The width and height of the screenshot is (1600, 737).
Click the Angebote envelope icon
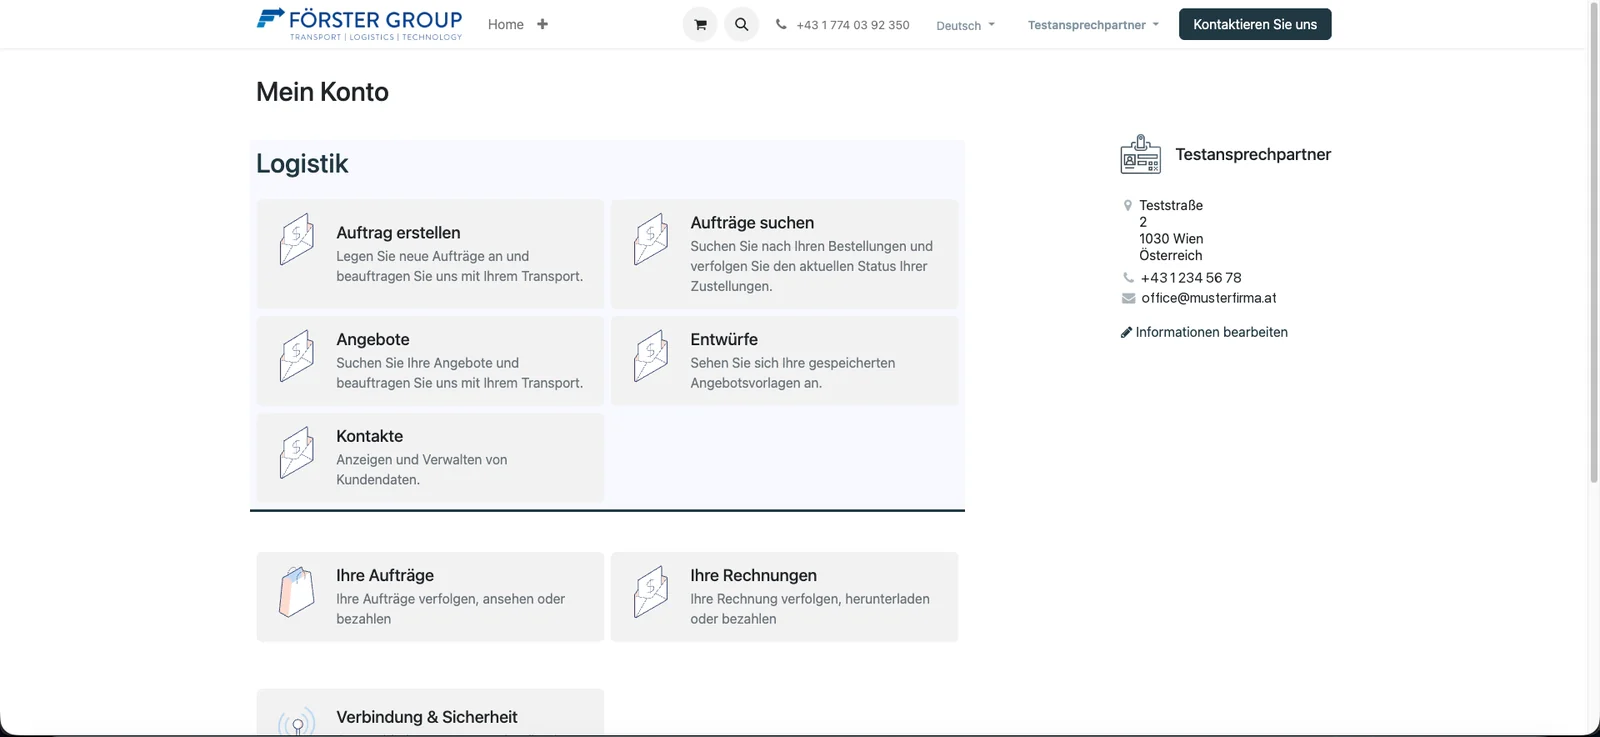coord(297,356)
